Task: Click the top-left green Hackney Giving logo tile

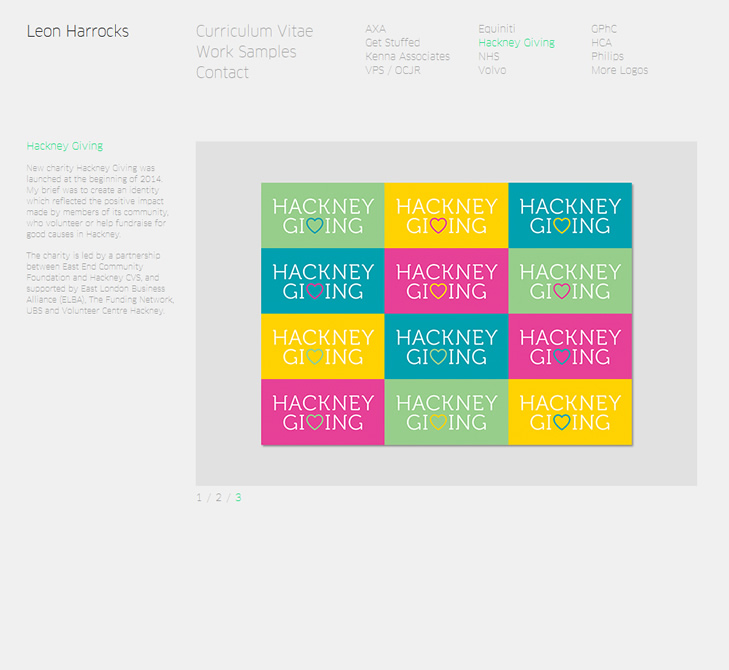Action: point(323,215)
